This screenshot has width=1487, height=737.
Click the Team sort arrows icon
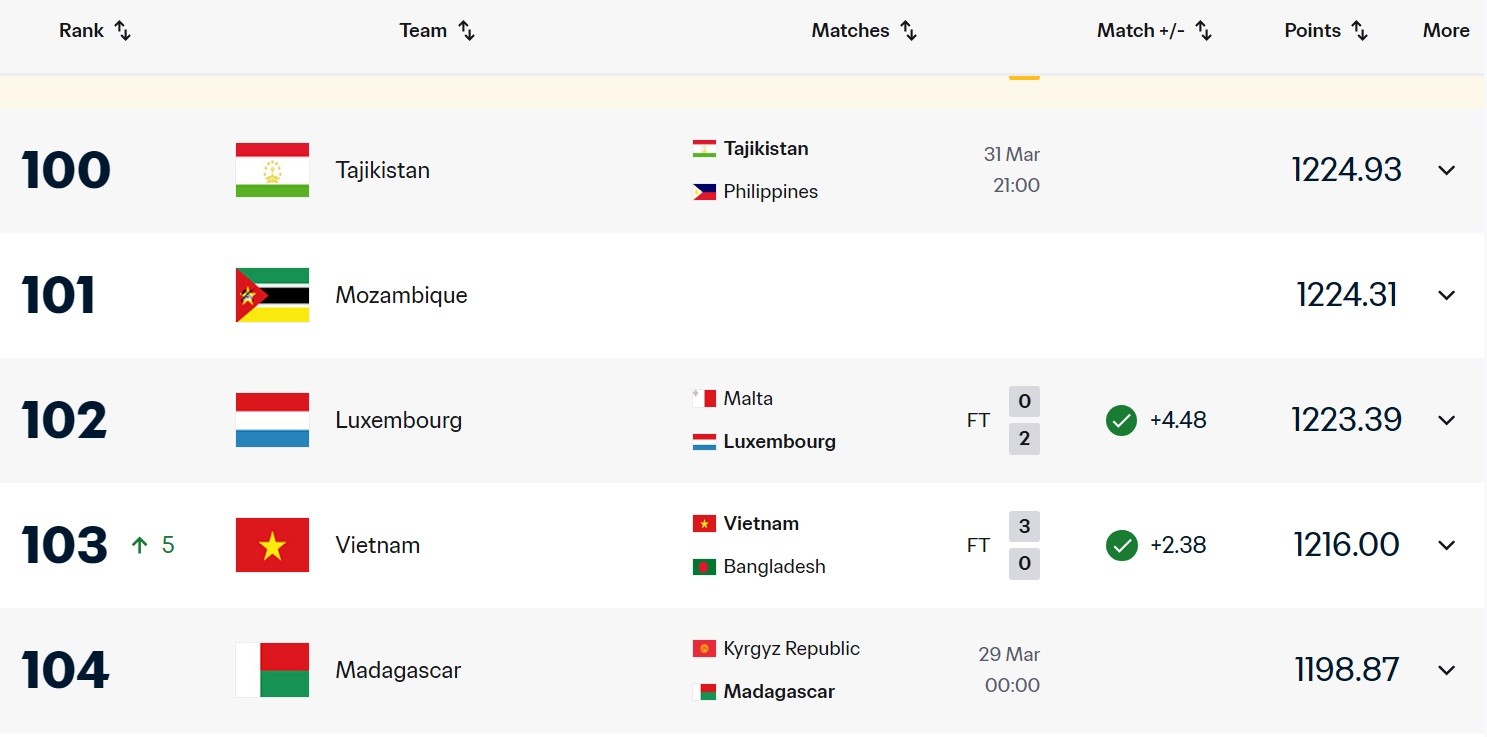466,31
